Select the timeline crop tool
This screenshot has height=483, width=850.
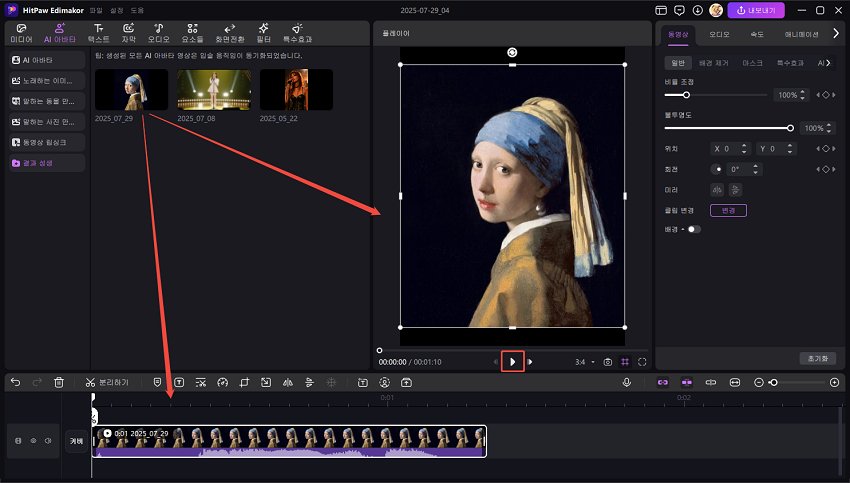pos(244,383)
